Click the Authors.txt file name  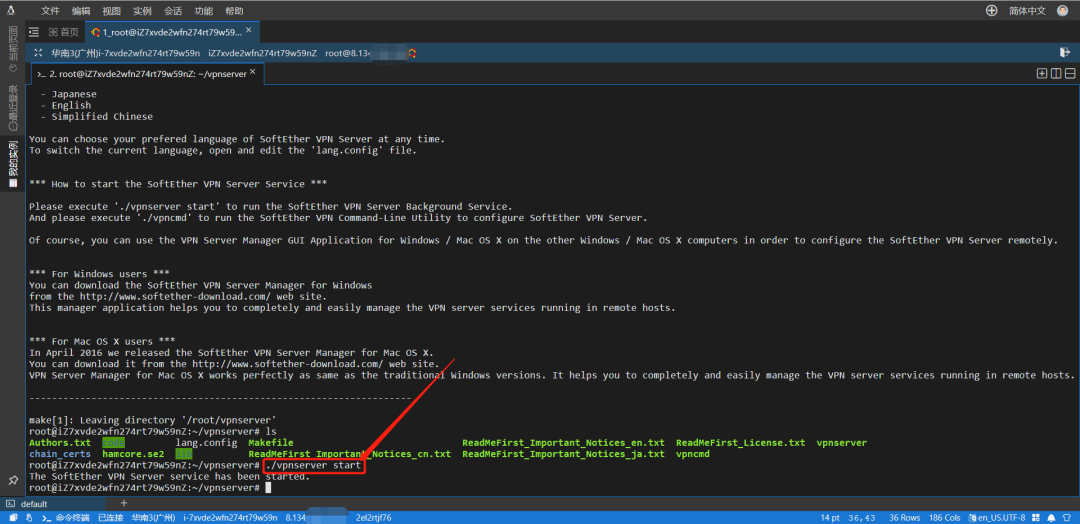tap(60, 443)
